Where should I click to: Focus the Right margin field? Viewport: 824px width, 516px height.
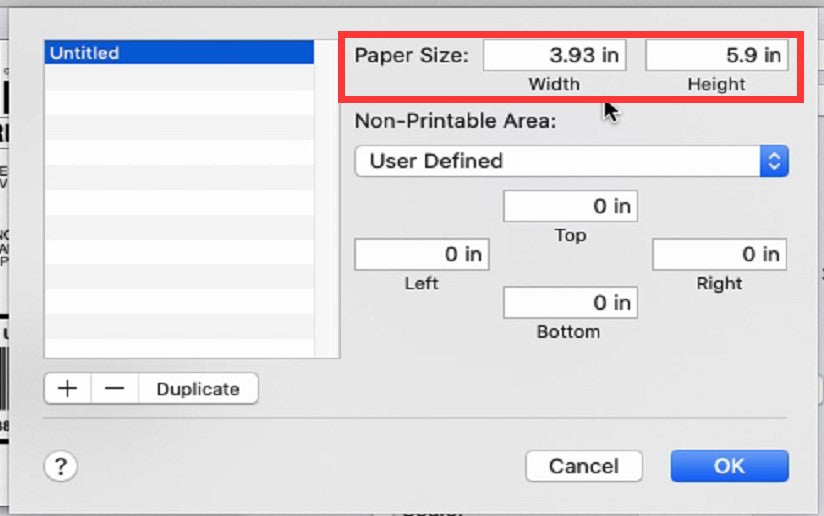pos(719,255)
